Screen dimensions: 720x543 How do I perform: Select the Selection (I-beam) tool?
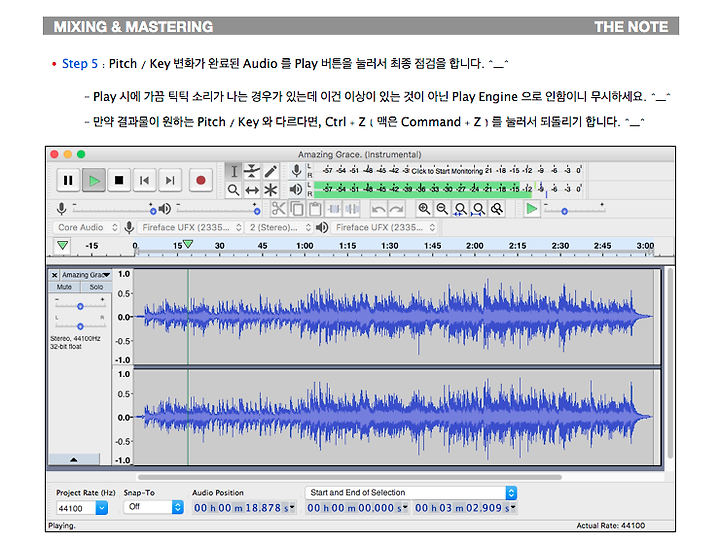click(234, 171)
